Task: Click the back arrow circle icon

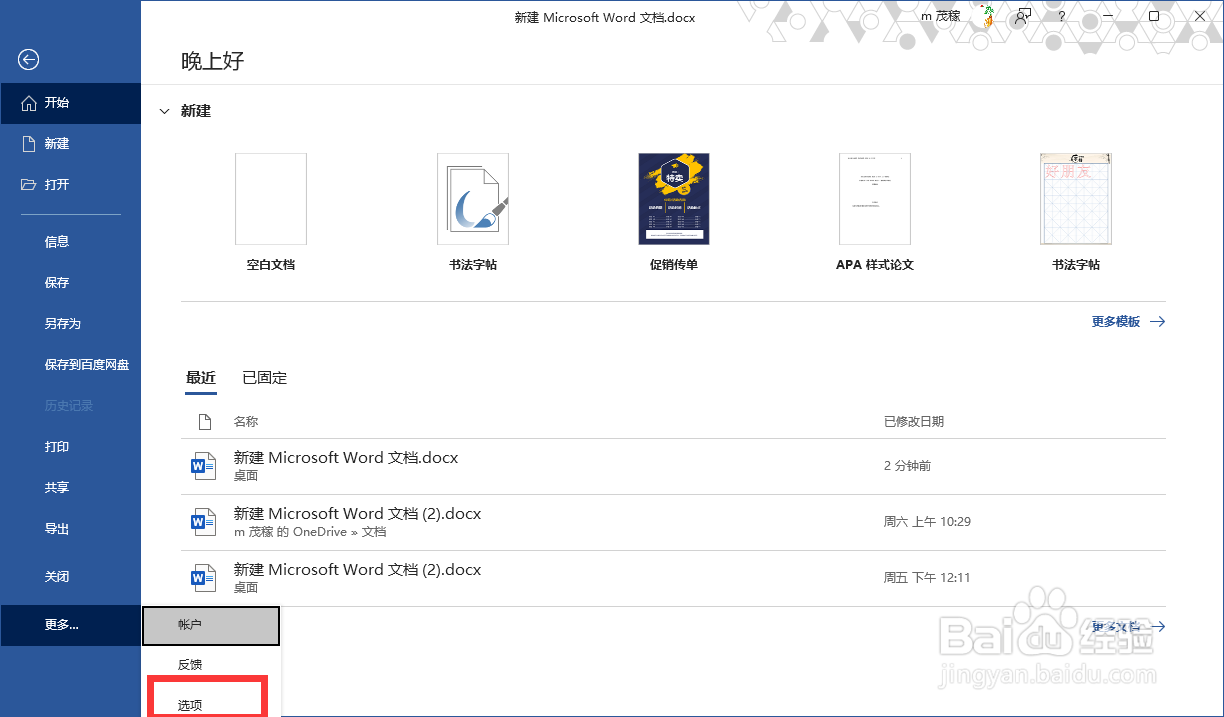Action: (28, 60)
